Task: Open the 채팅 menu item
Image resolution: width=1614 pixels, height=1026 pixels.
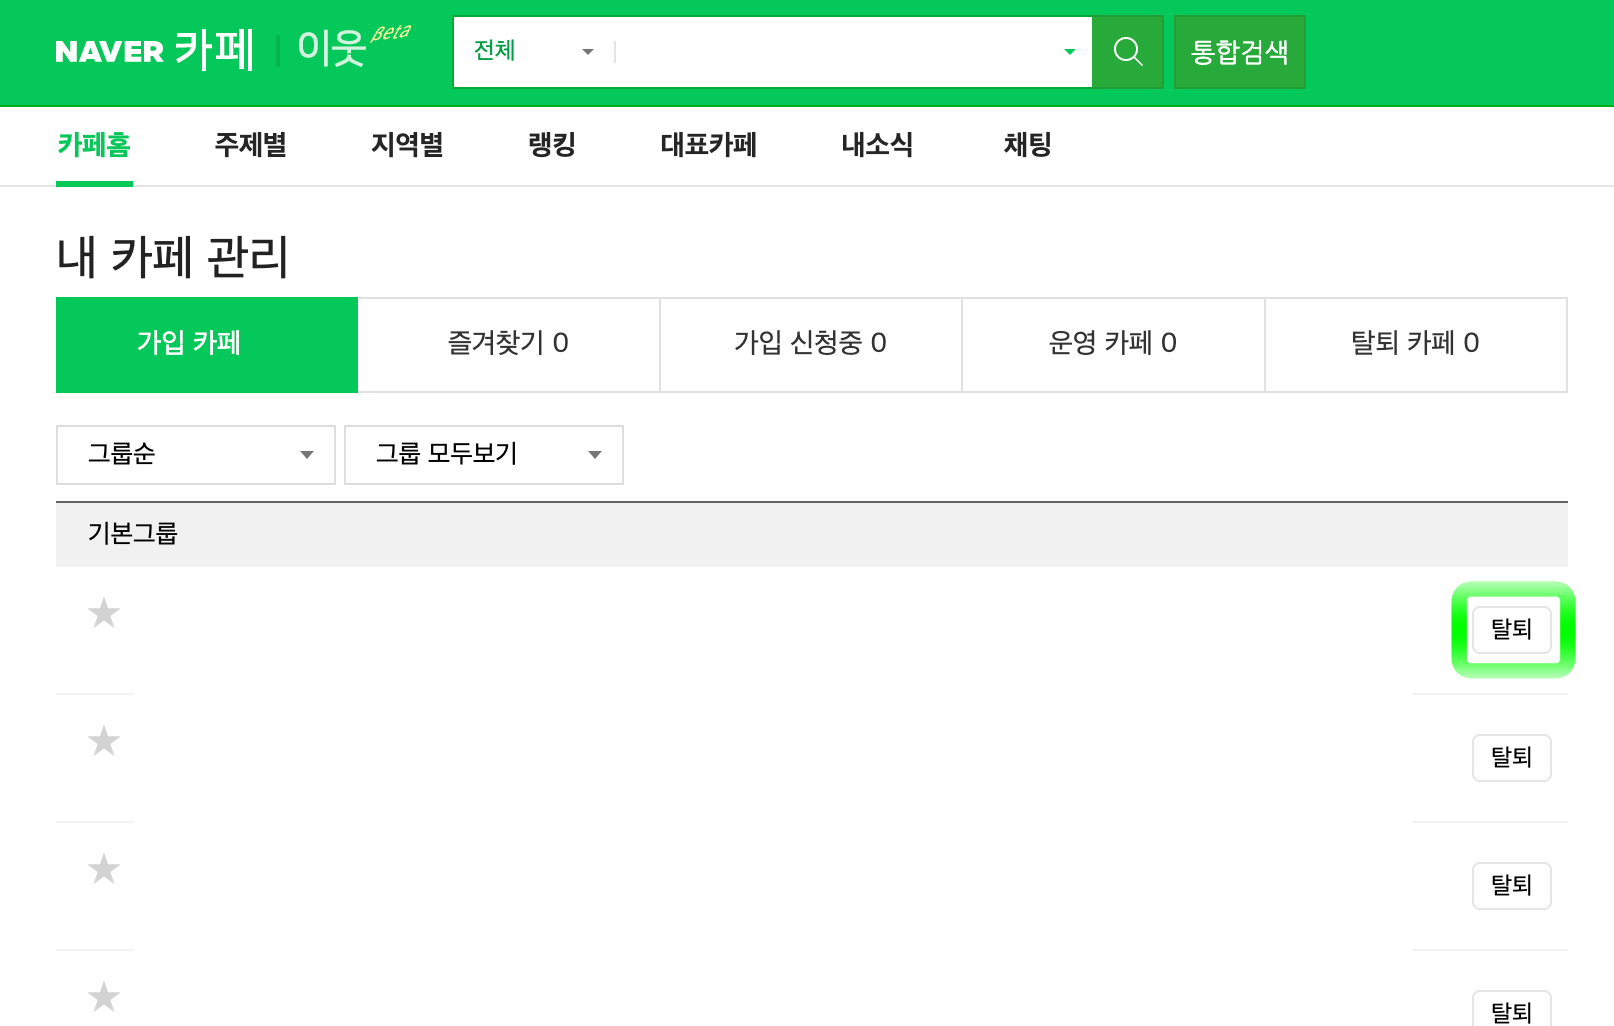Action: click(1026, 146)
